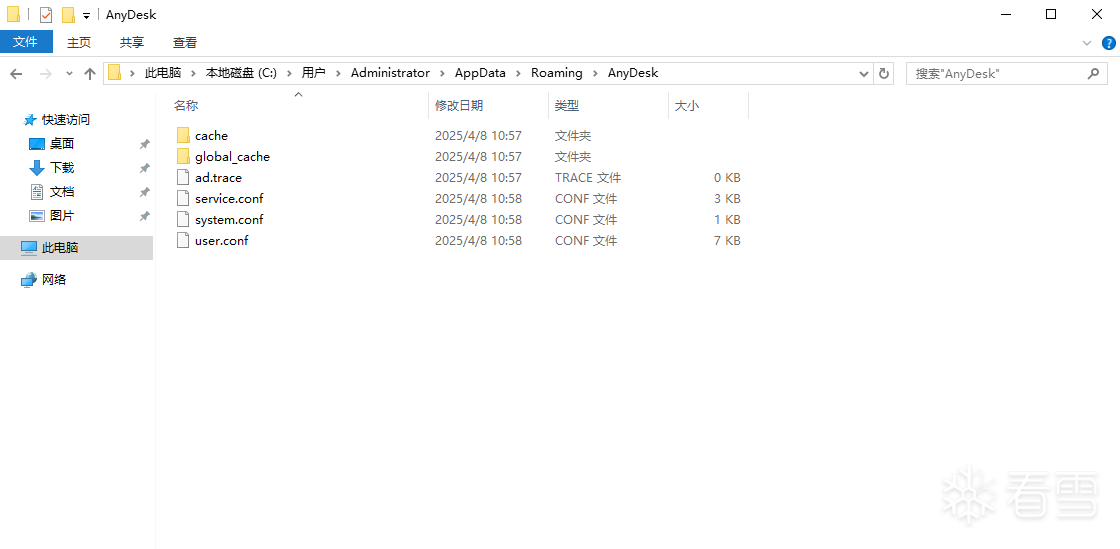This screenshot has height=549, width=1120.
Task: Click the 网络 network icon
Action: (x=29, y=280)
